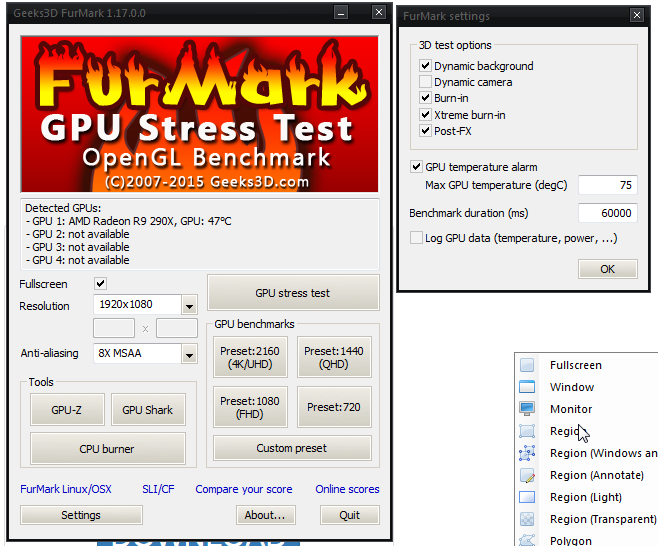This screenshot has width=658, height=546.
Task: Open the FurMark Linux/OSX link
Action: pos(66,489)
